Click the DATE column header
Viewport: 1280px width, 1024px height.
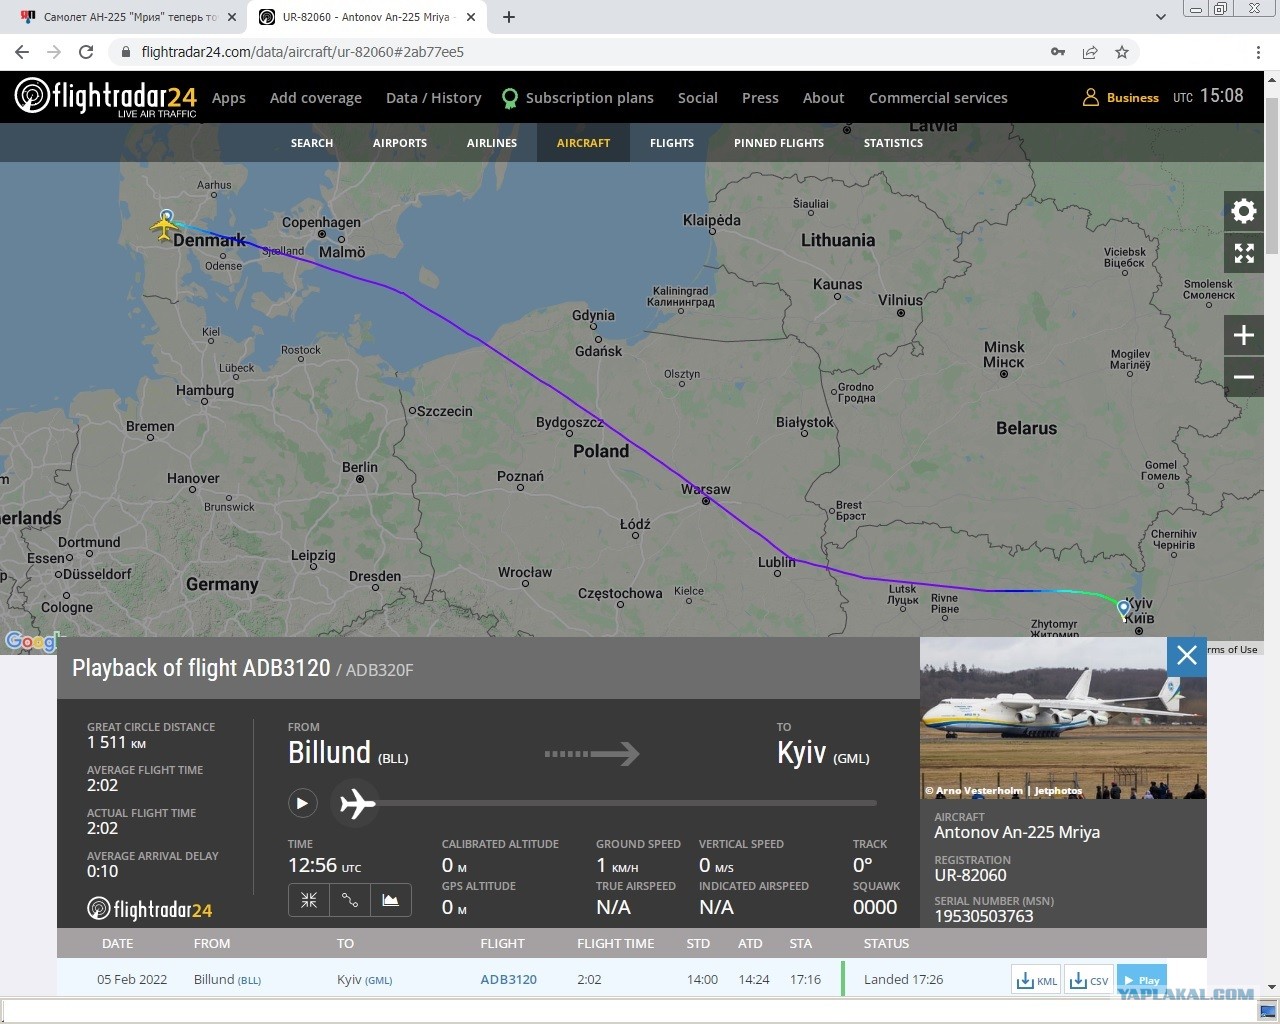(118, 944)
